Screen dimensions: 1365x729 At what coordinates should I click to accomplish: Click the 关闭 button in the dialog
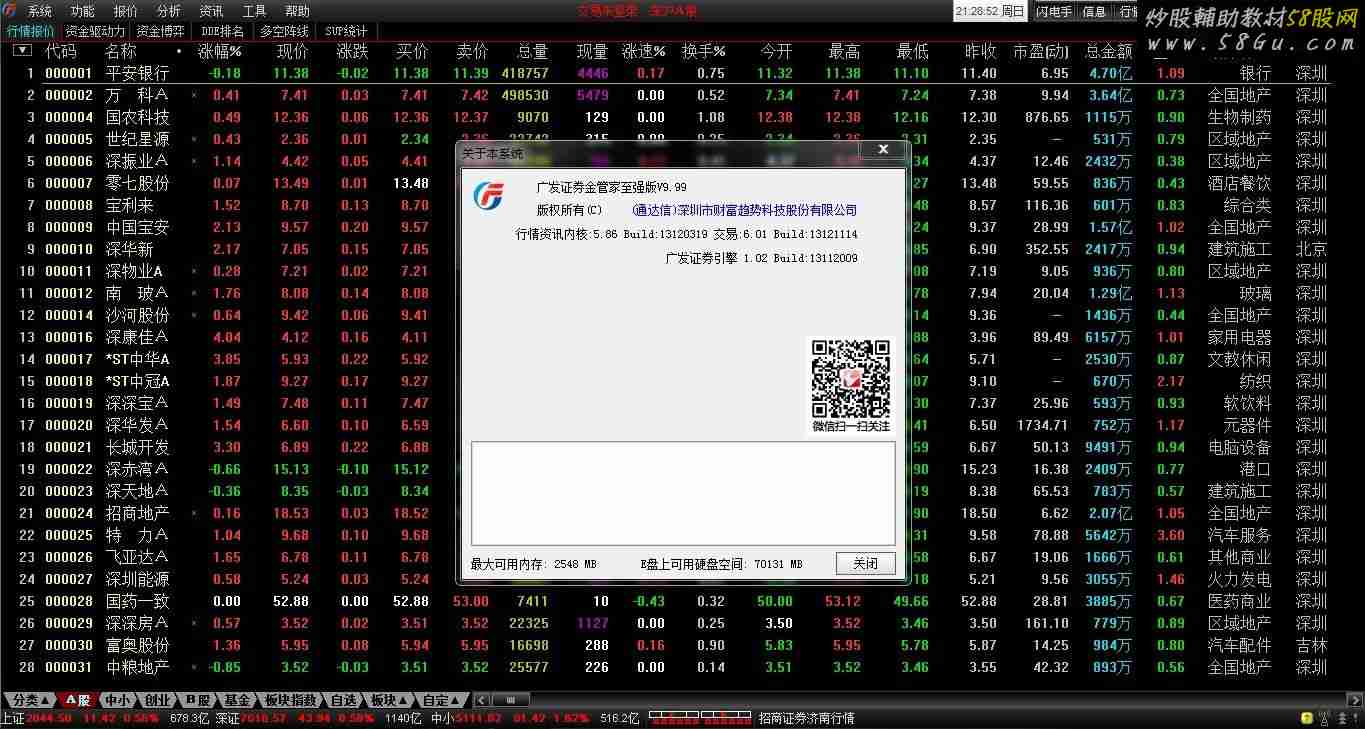pos(865,563)
